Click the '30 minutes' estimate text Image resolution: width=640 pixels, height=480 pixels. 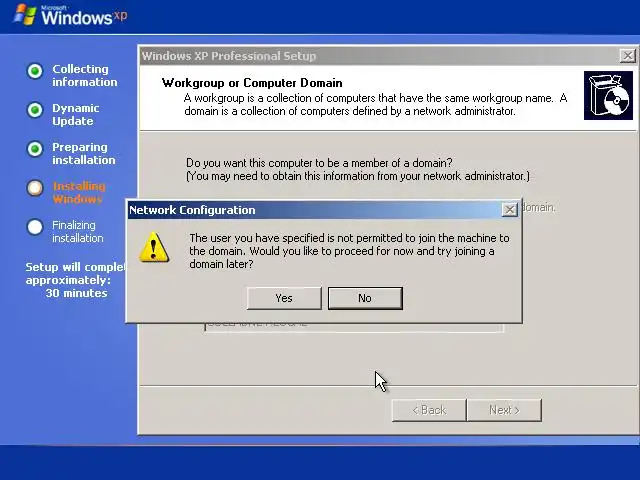coord(76,293)
